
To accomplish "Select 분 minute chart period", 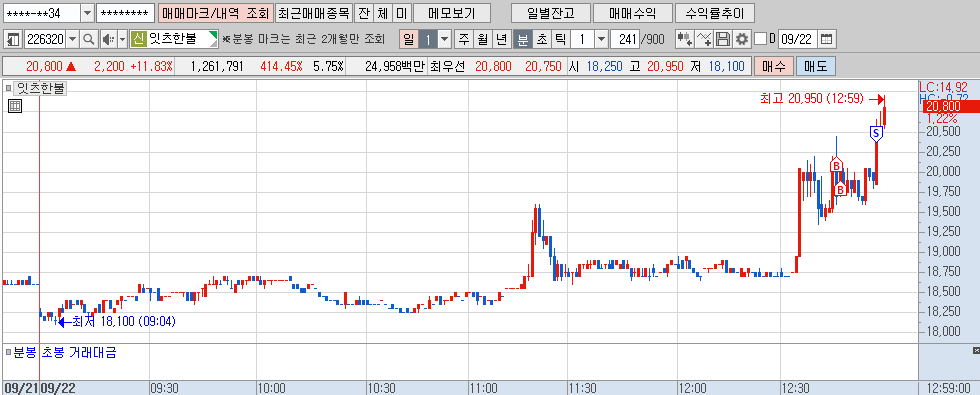I will [522, 39].
